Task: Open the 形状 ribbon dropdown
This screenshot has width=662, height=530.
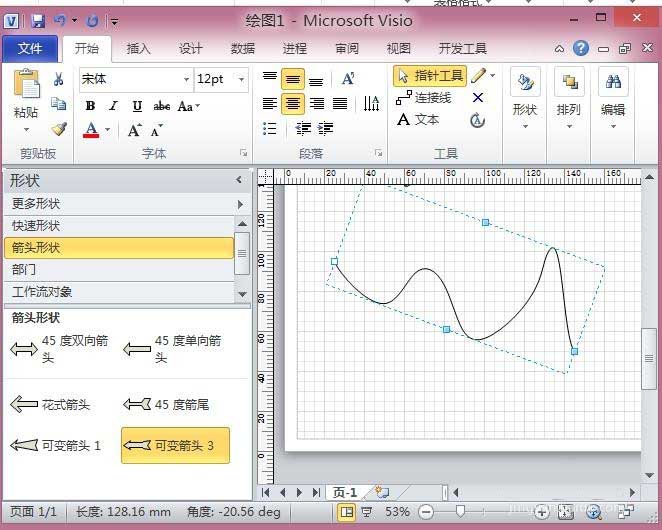Action: click(x=525, y=99)
